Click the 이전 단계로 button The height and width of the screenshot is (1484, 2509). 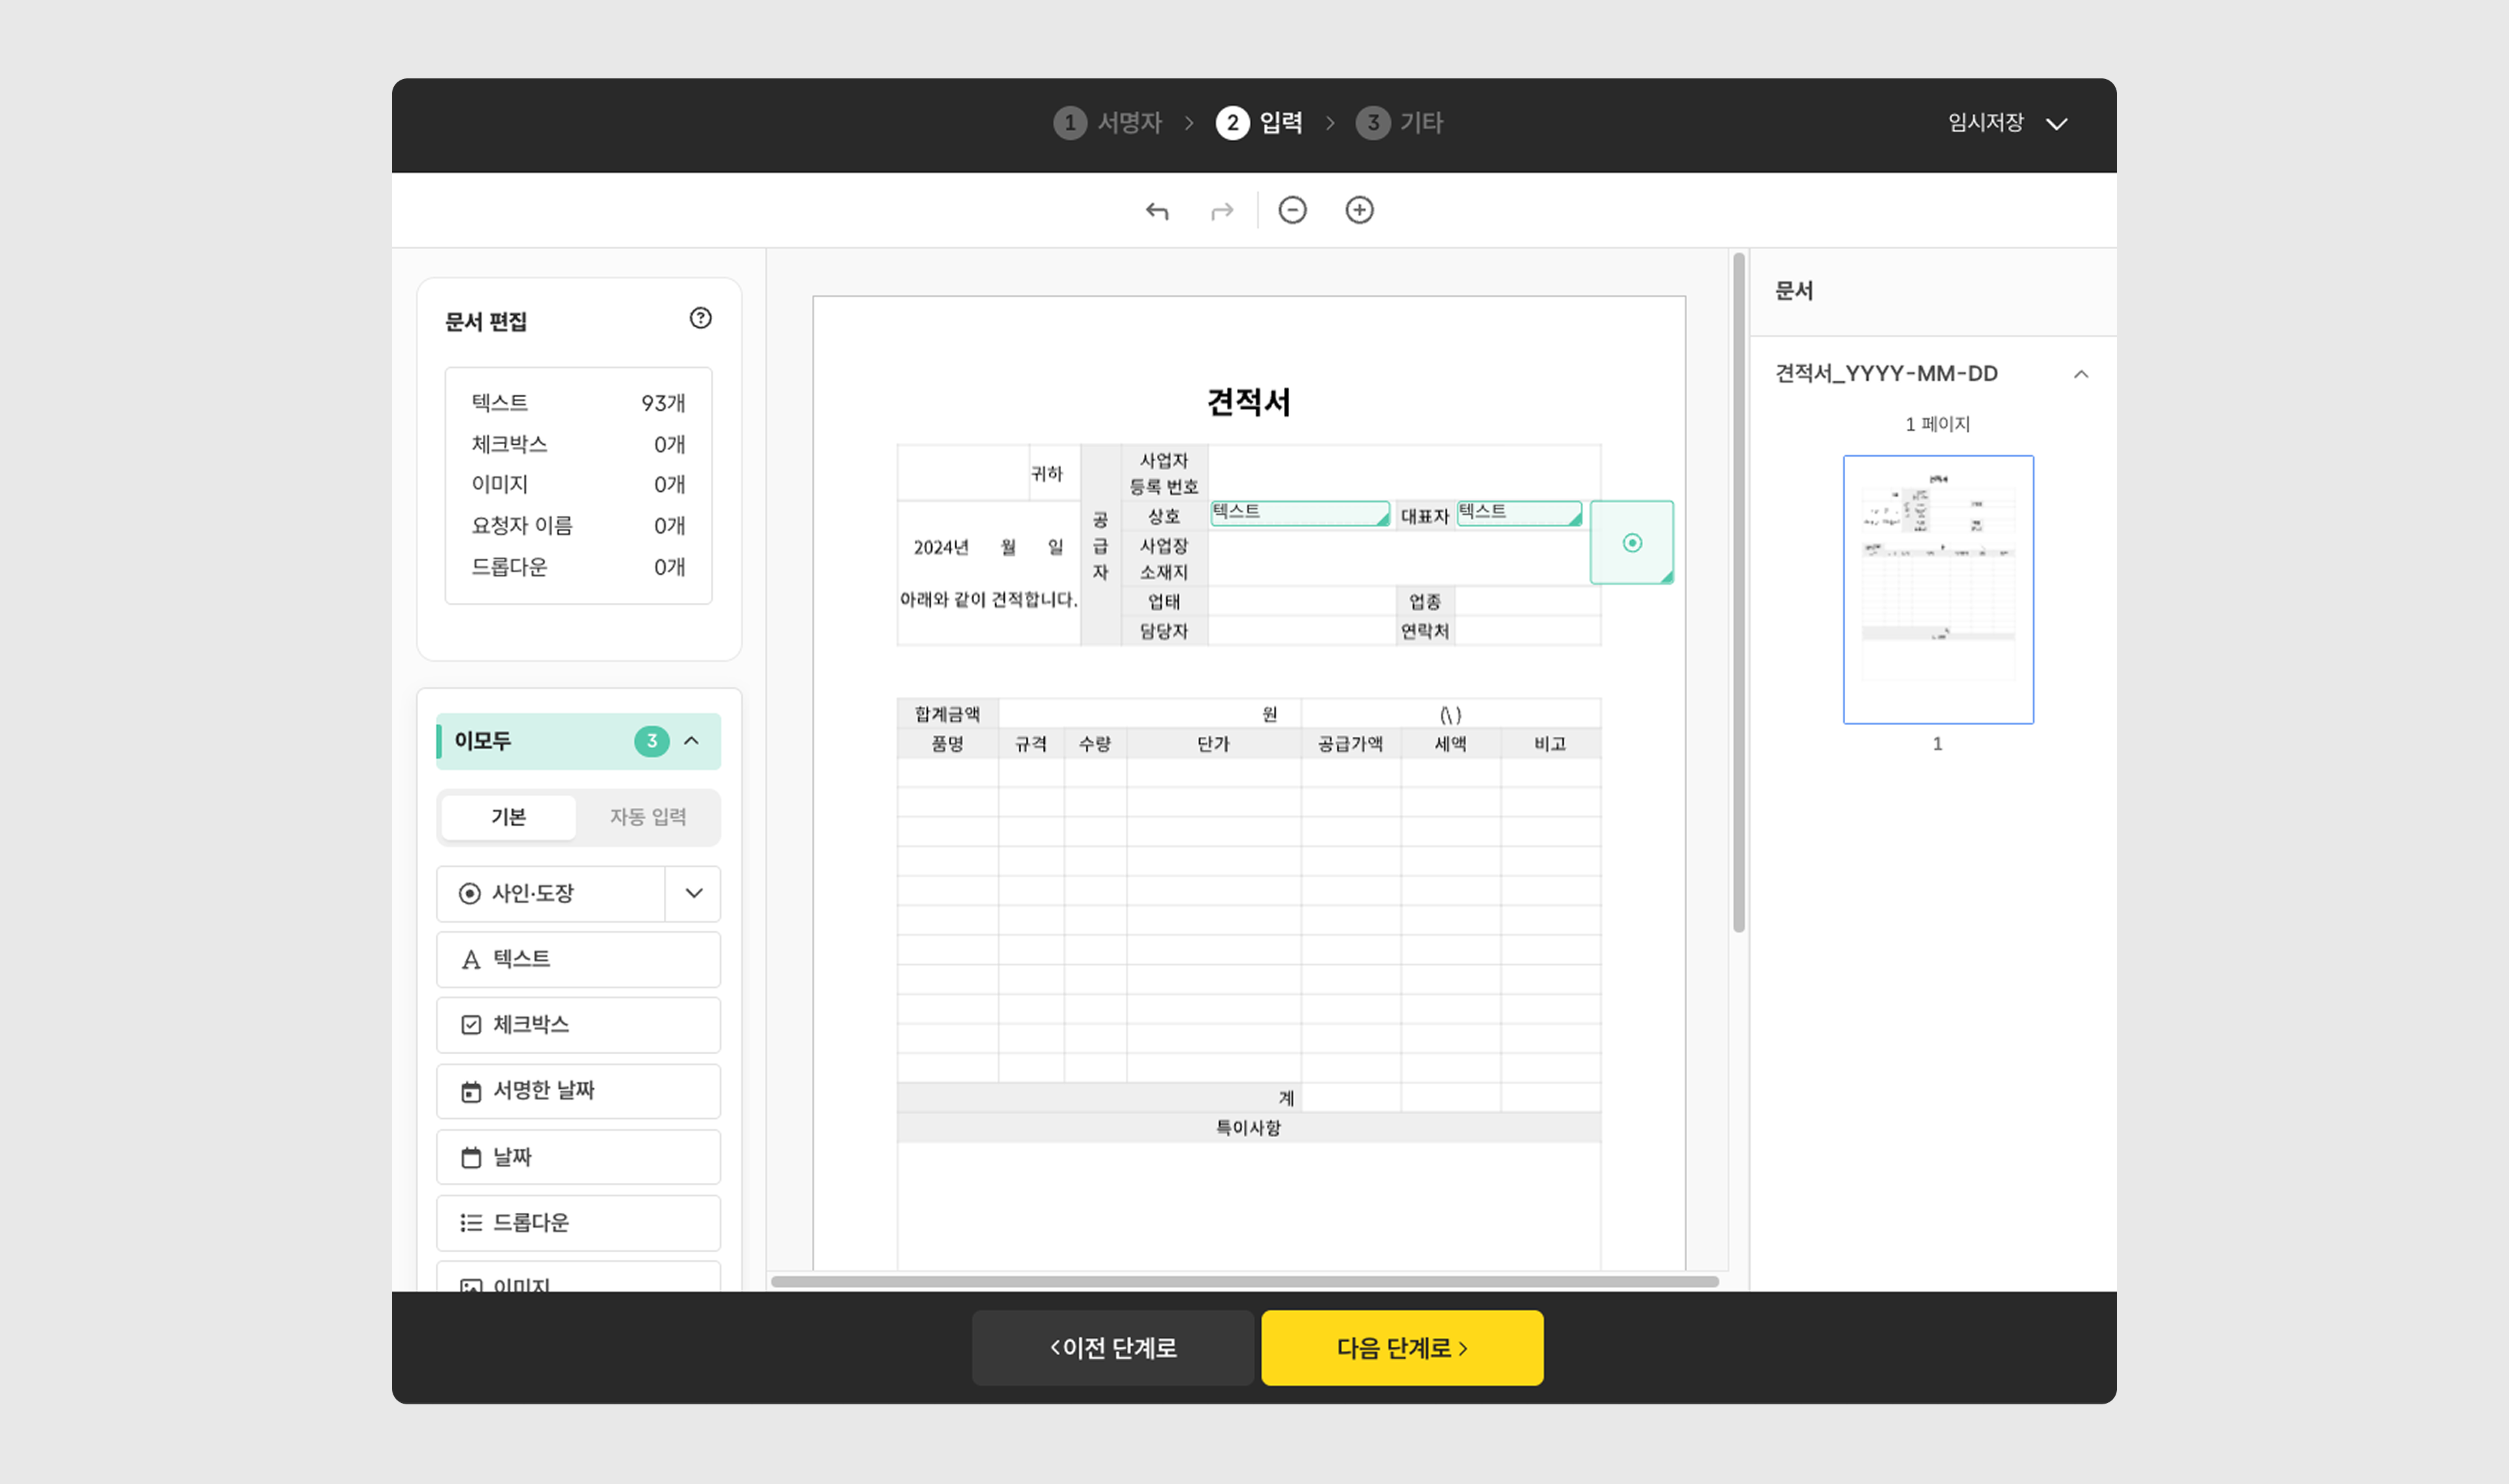click(x=1113, y=1348)
